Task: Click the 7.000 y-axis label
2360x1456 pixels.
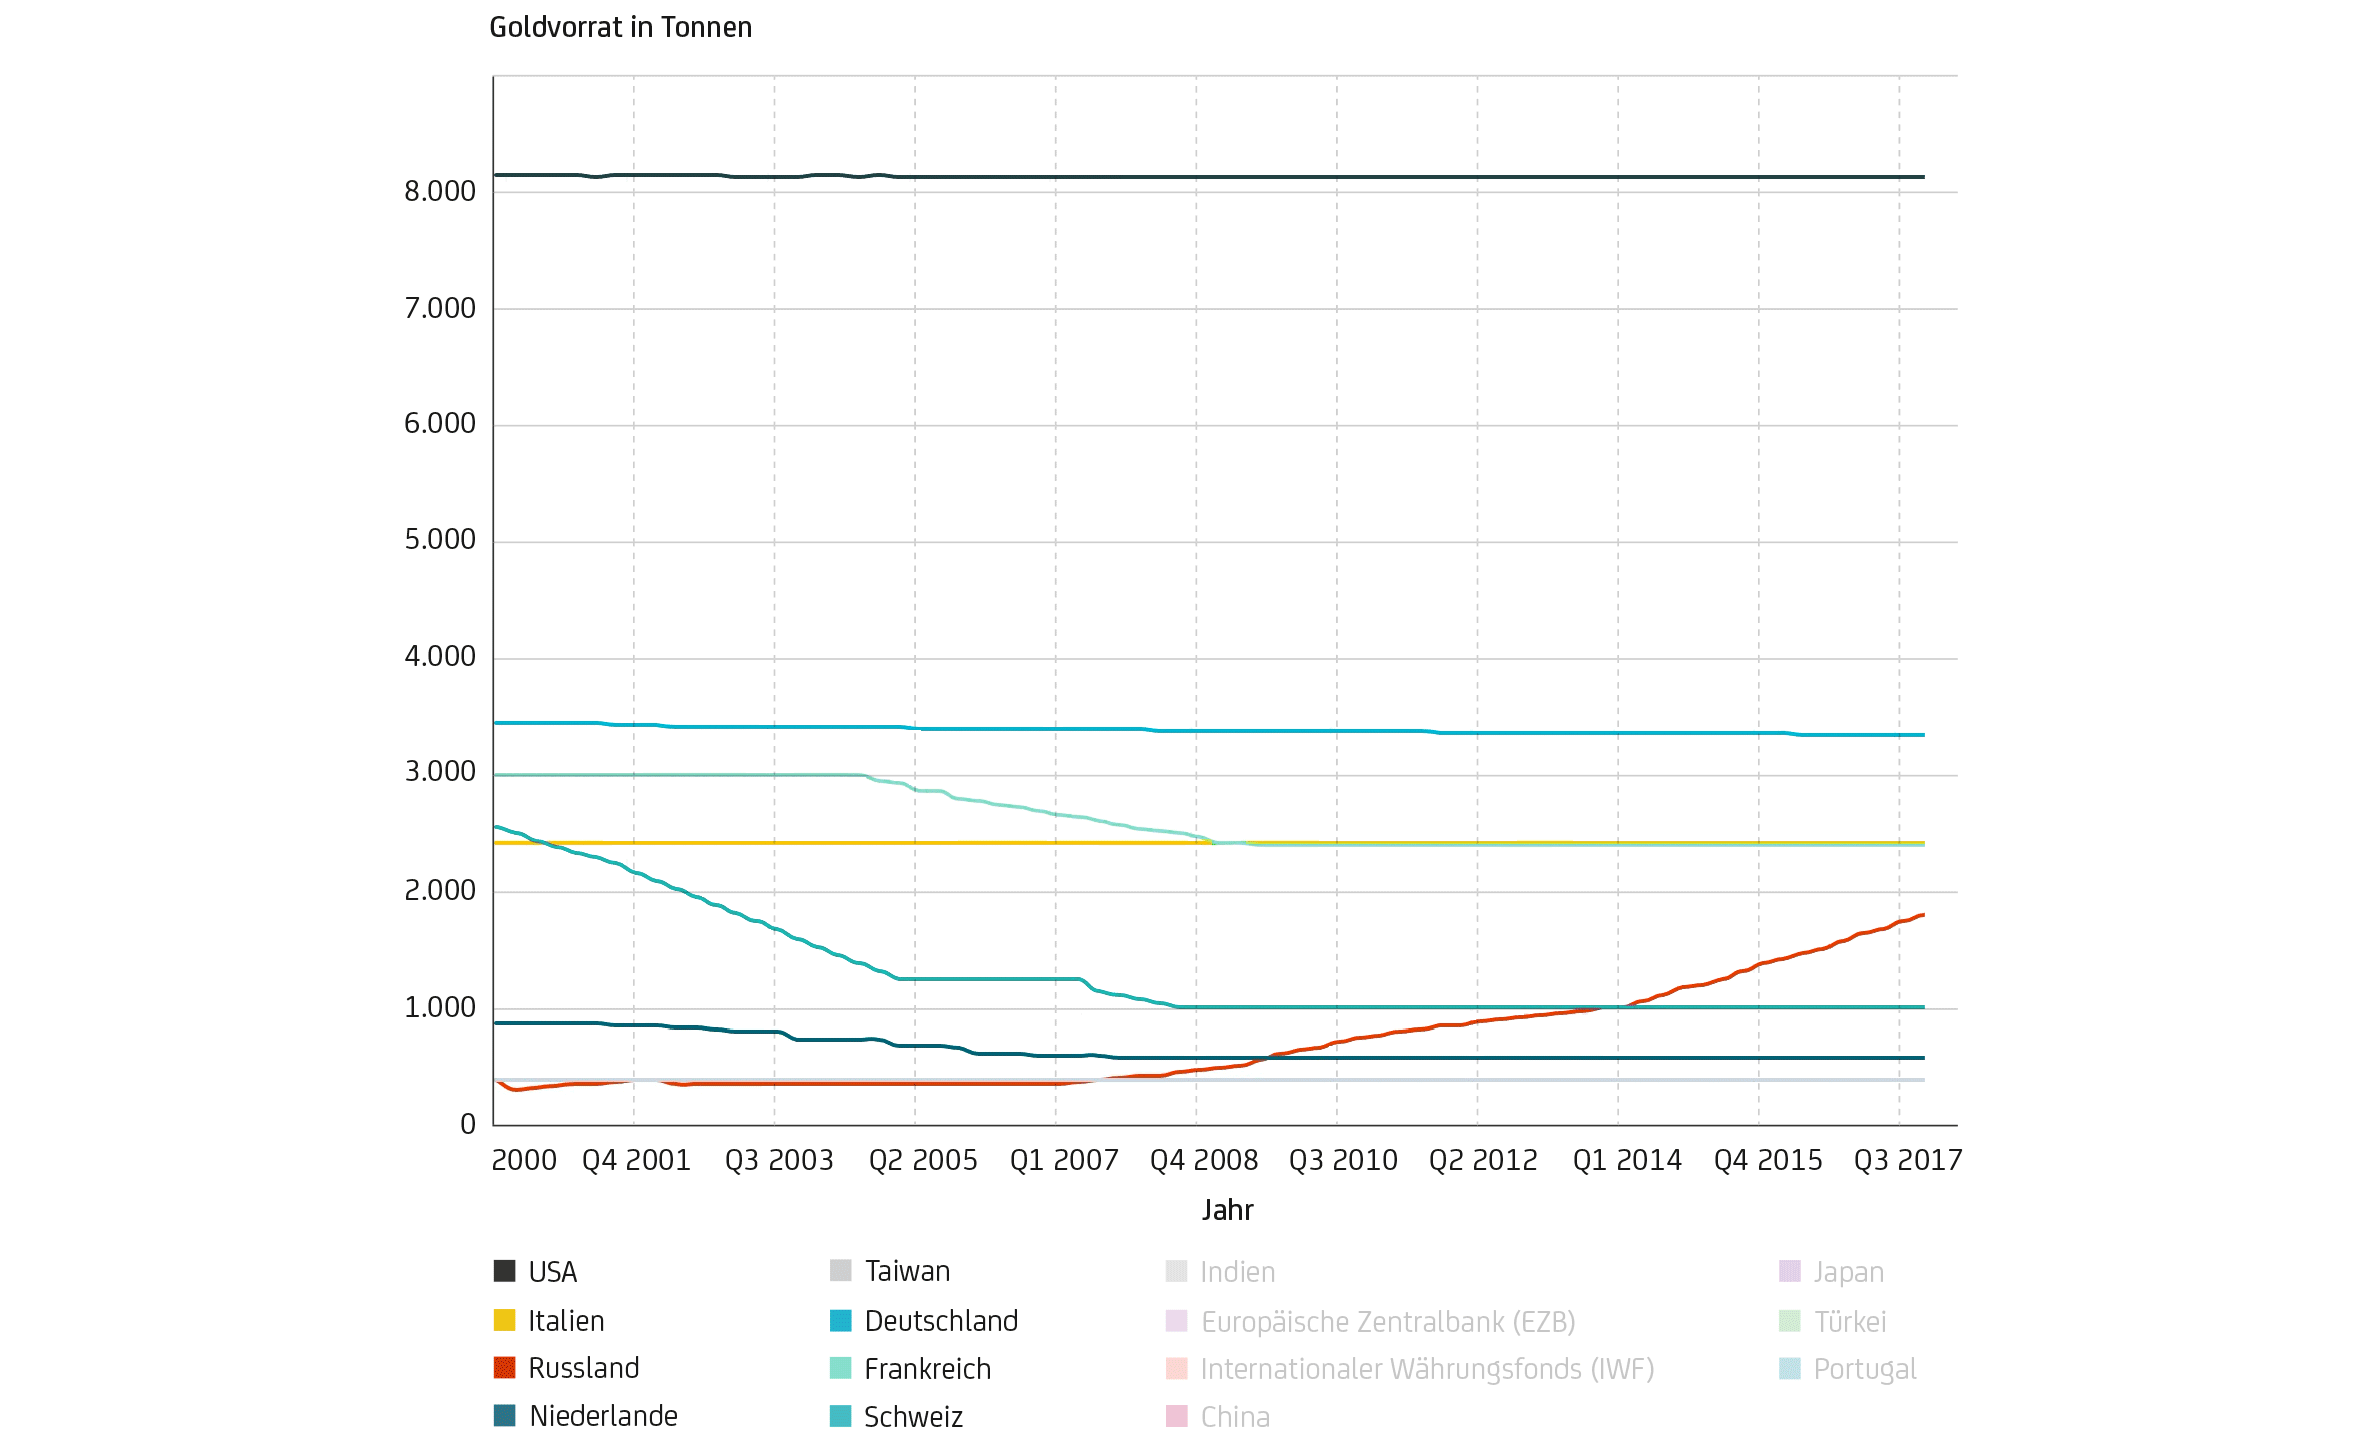Action: coord(440,308)
